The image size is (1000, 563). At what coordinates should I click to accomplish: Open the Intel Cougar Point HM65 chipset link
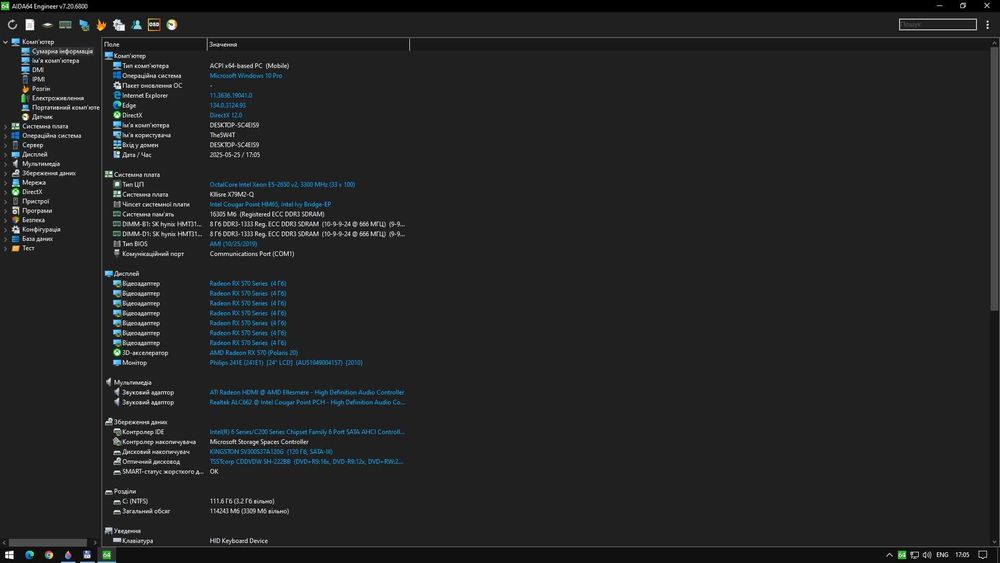270,205
